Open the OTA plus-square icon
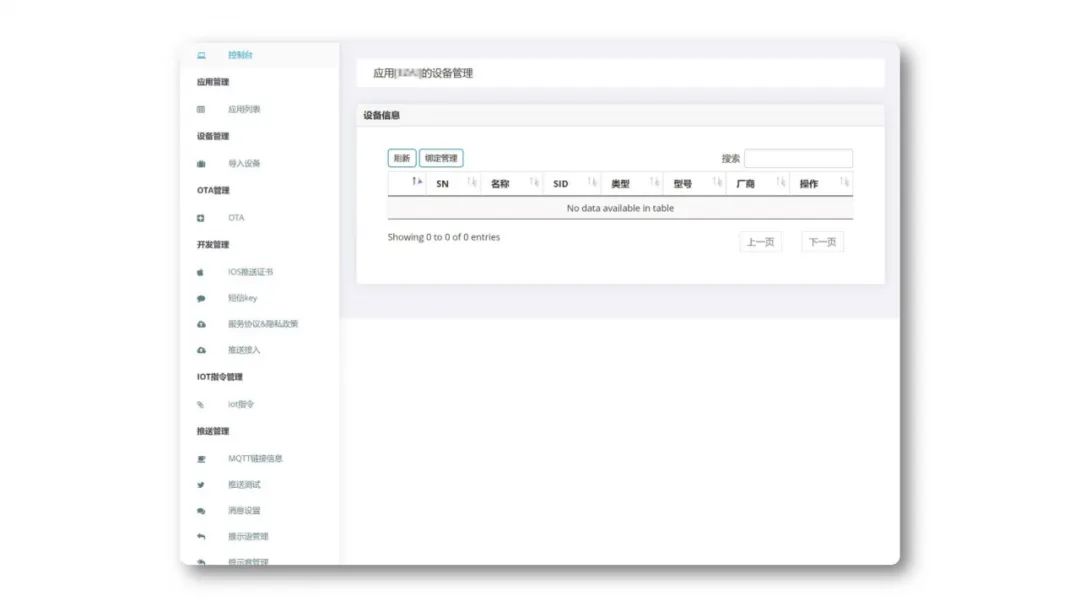1080x607 pixels. tap(200, 218)
